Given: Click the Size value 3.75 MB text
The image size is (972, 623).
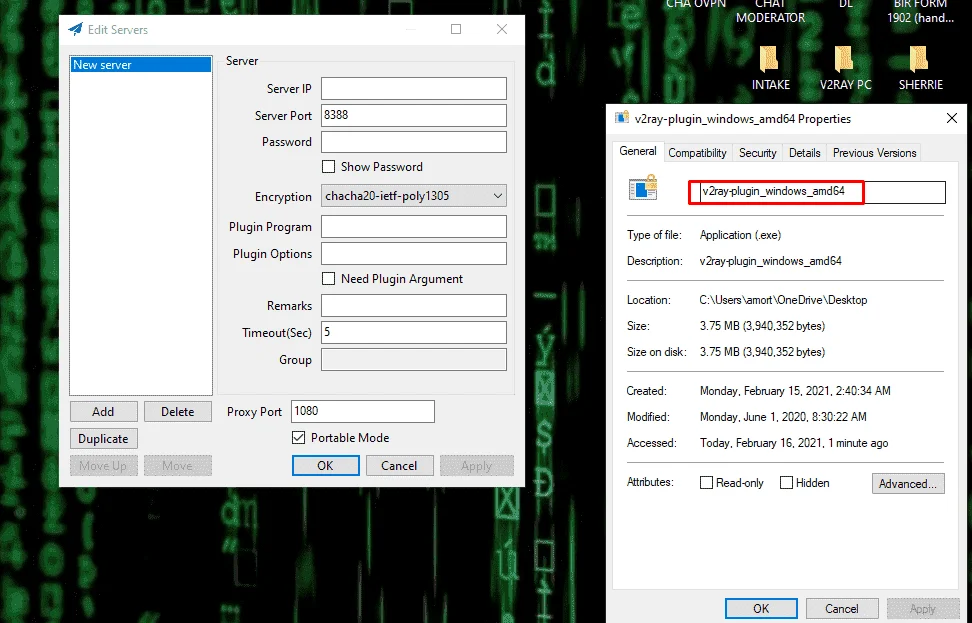Looking at the screenshot, I should [762, 326].
